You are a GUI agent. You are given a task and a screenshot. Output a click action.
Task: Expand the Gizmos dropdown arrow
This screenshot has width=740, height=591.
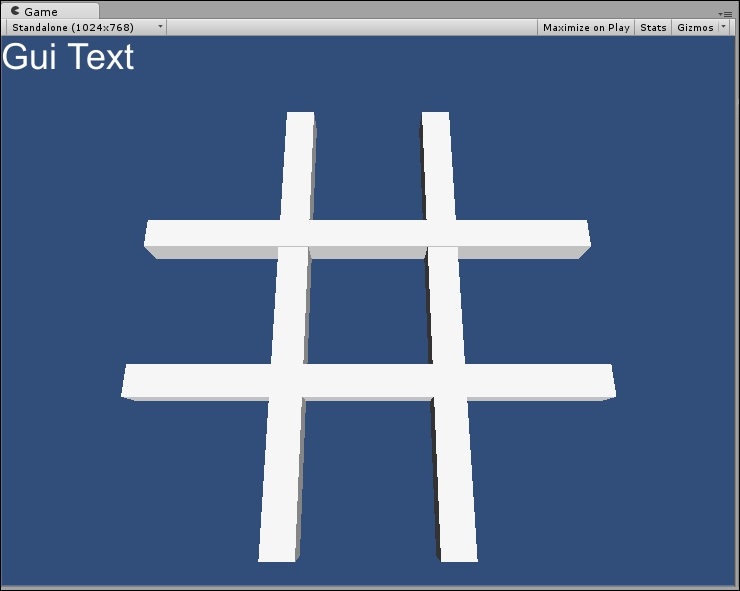pos(723,27)
